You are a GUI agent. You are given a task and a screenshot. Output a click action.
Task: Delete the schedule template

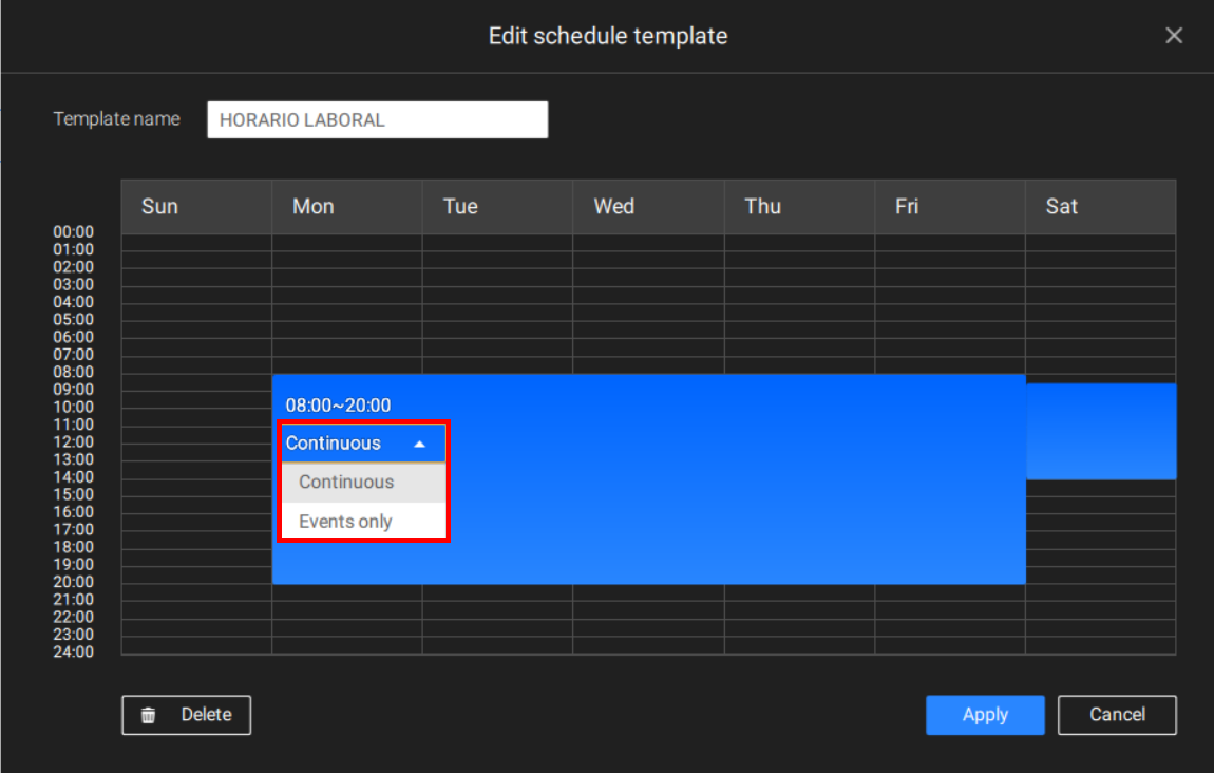pyautogui.click(x=186, y=715)
